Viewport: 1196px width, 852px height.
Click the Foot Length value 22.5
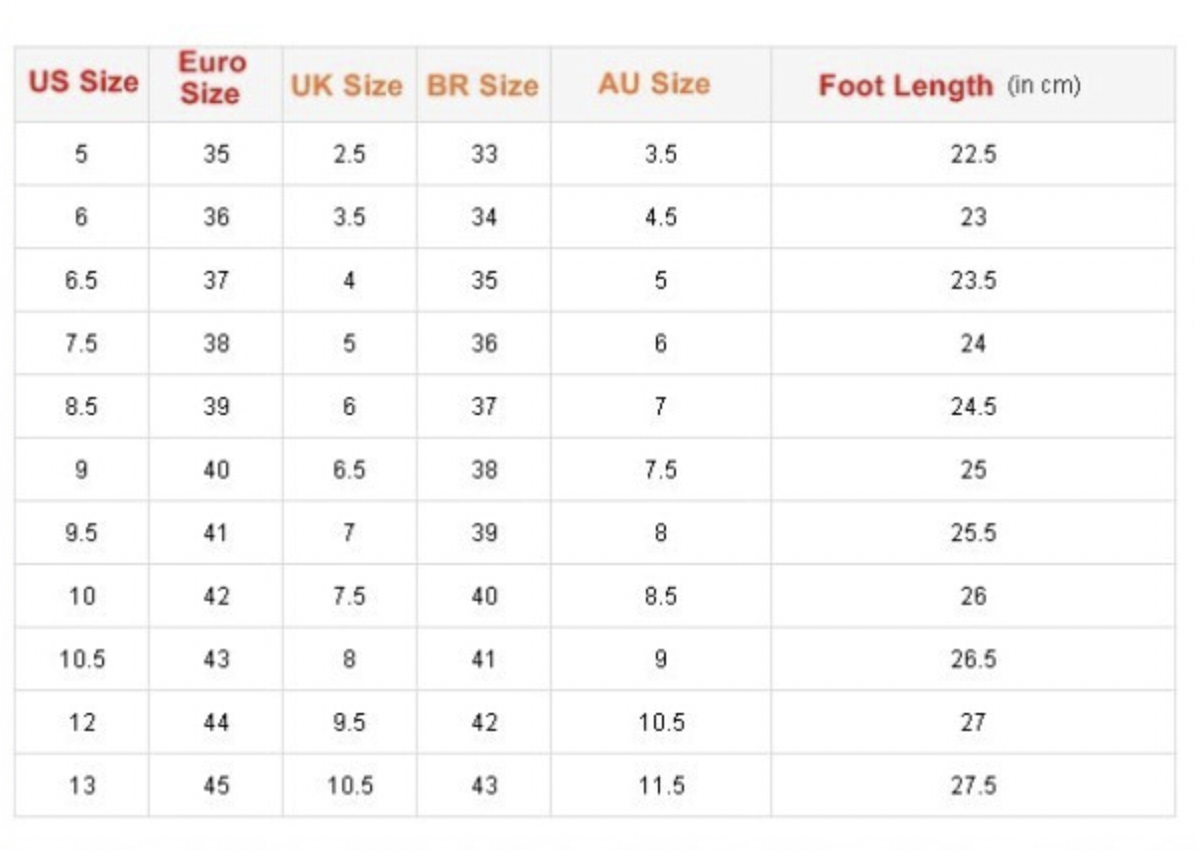point(973,154)
